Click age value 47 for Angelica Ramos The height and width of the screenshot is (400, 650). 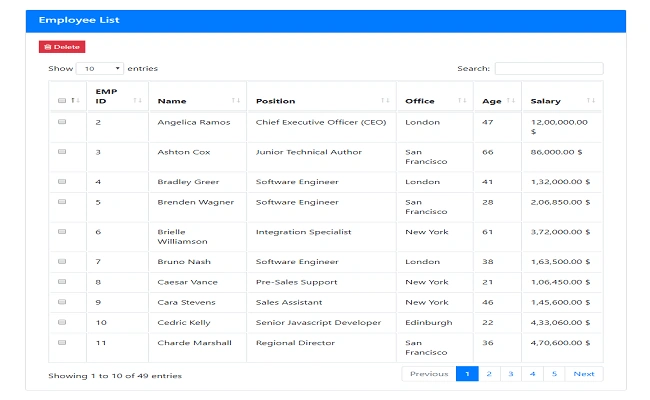[488, 122]
